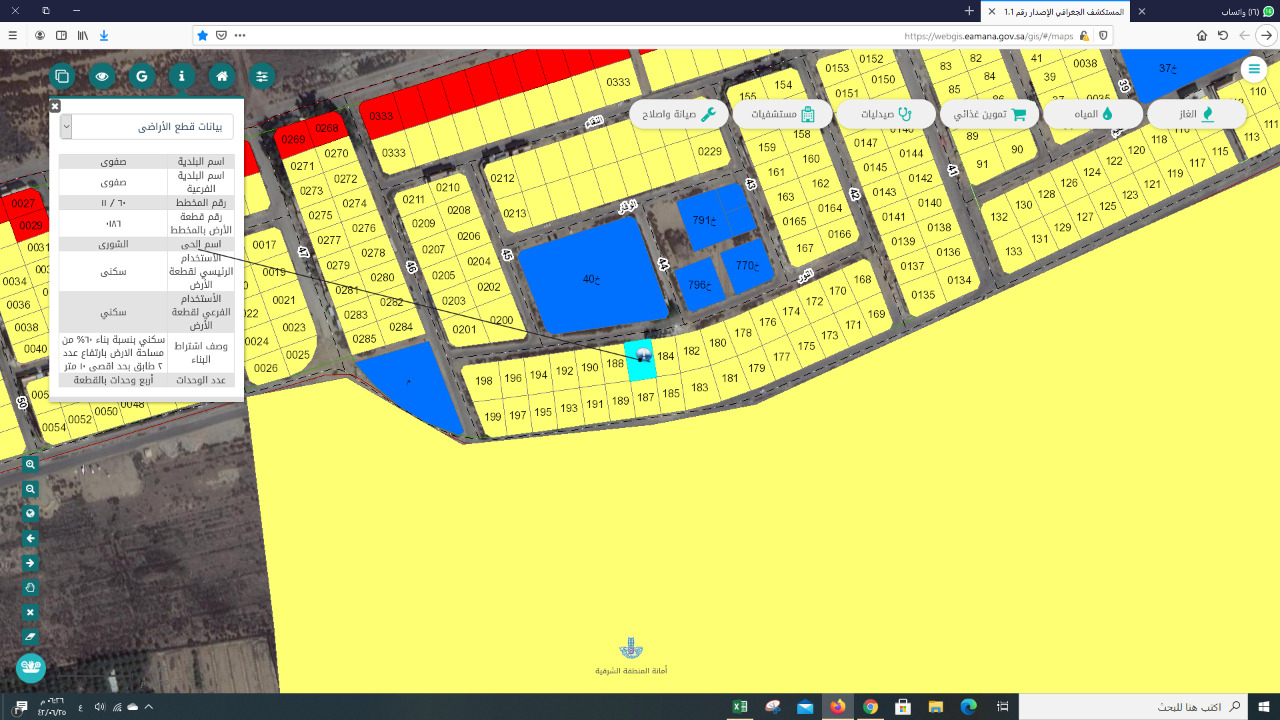Click the zoom out map tool
This screenshot has height=720, width=1280.
31,489
